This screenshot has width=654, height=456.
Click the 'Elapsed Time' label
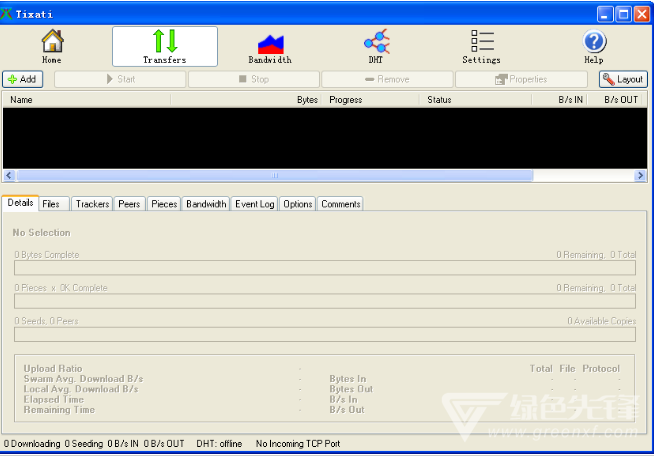pos(54,399)
